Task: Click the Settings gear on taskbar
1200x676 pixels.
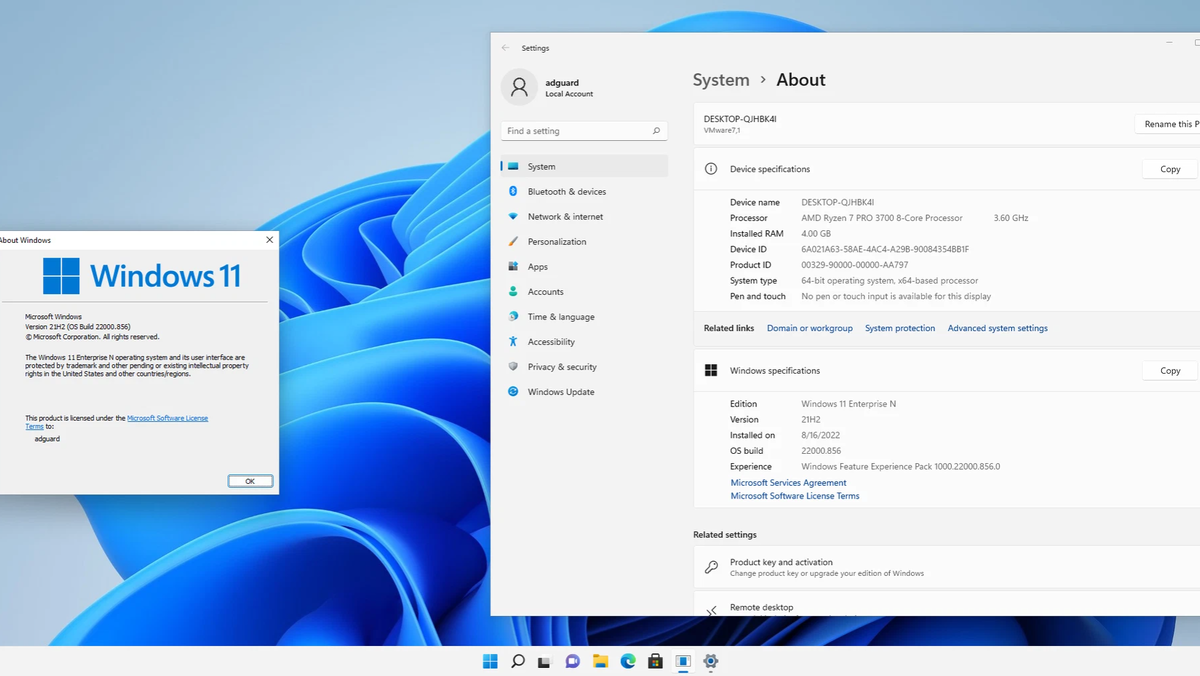Action: pos(711,661)
